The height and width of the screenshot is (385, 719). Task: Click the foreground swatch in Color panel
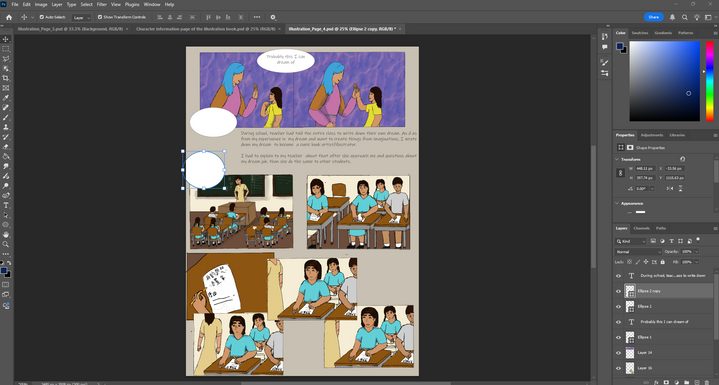tap(619, 46)
